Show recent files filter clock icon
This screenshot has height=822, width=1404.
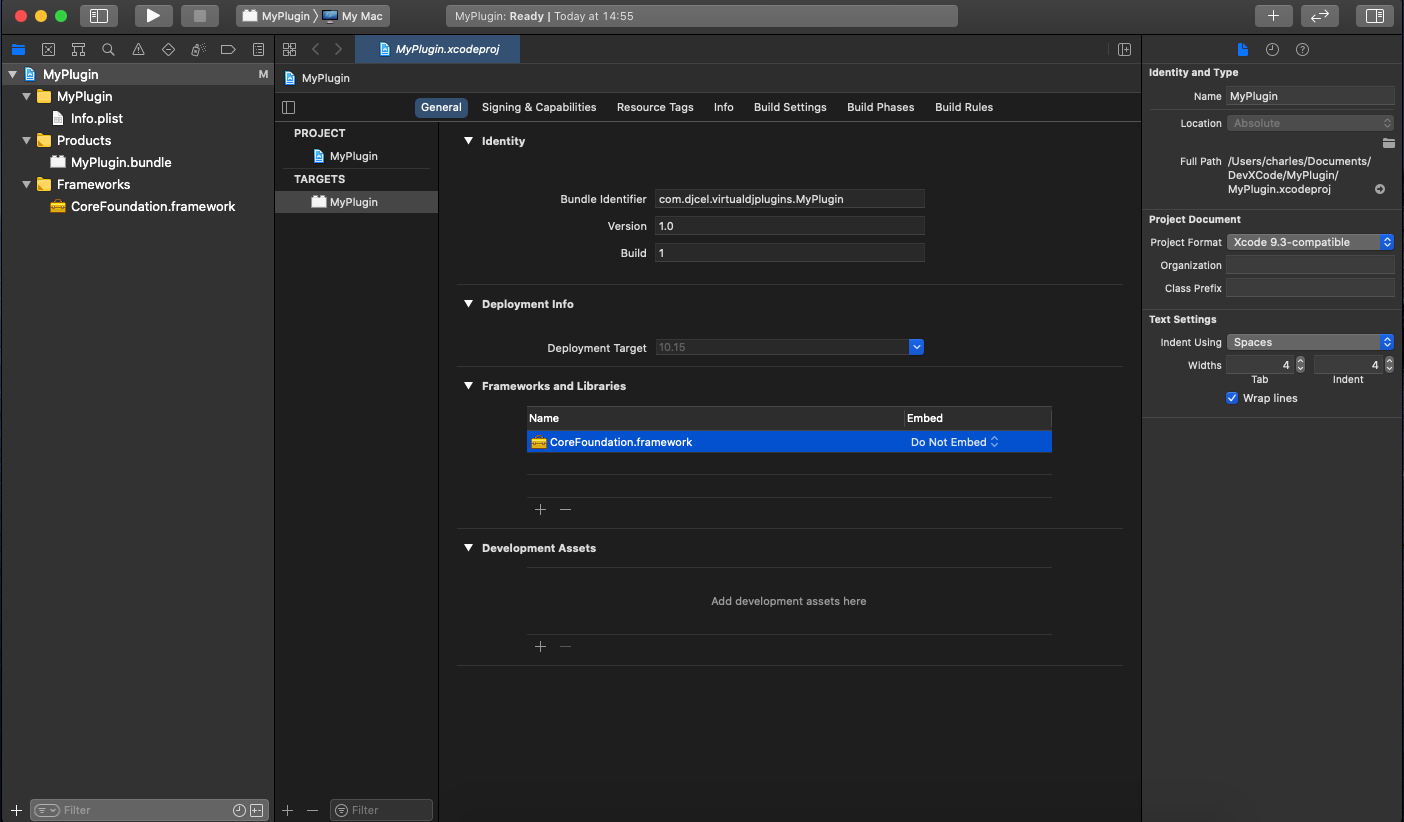pyautogui.click(x=239, y=810)
